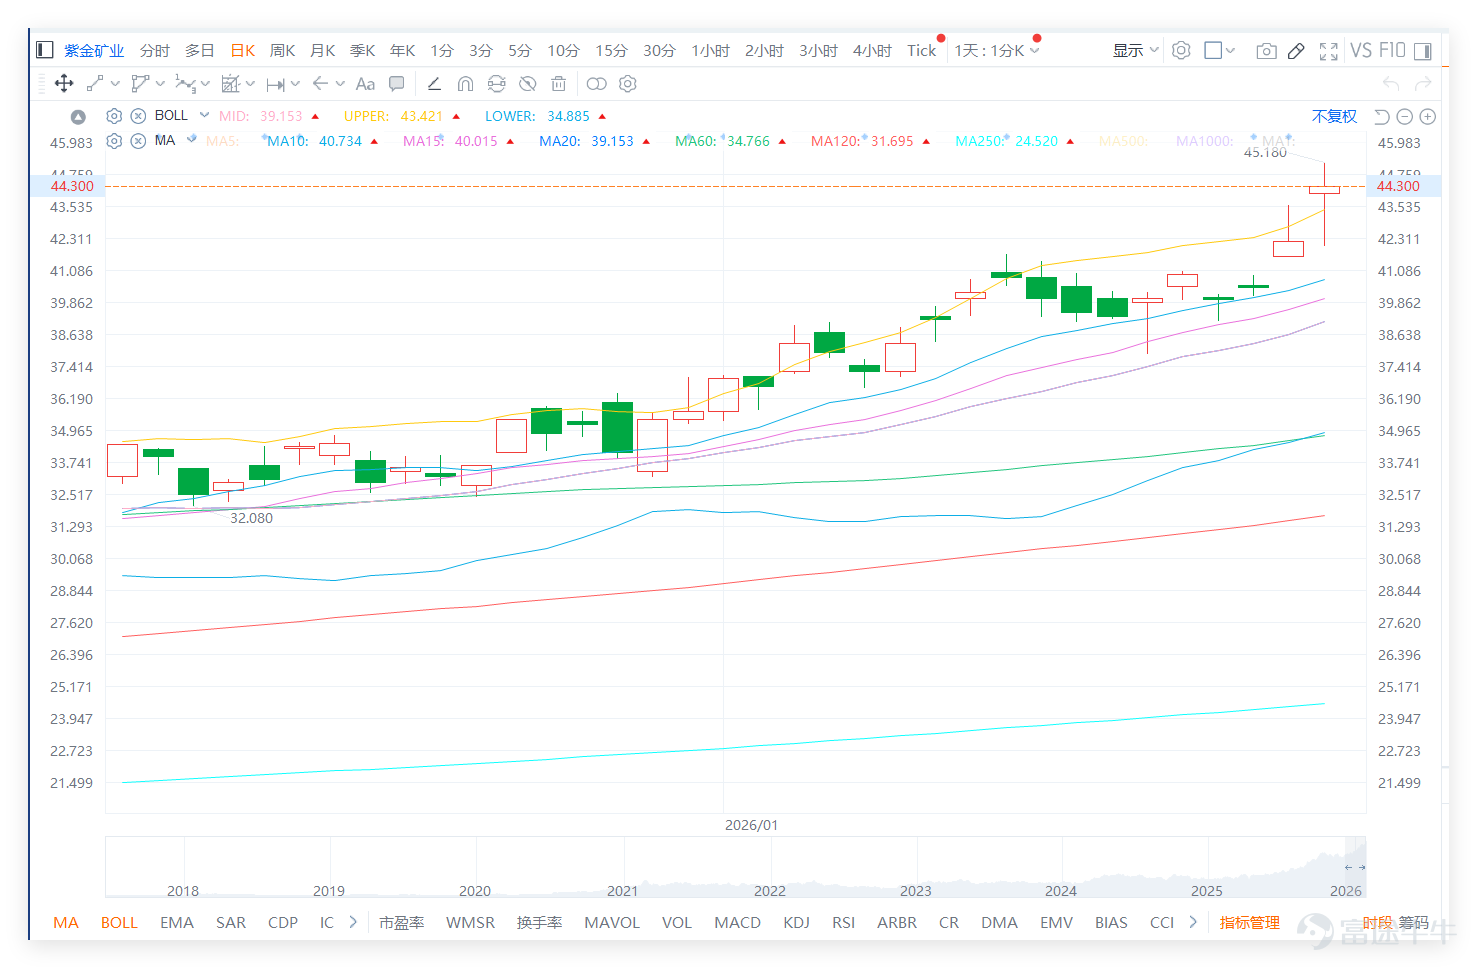Toggle the MA10 line visibility
The image size is (1477, 968).
coord(314,141)
